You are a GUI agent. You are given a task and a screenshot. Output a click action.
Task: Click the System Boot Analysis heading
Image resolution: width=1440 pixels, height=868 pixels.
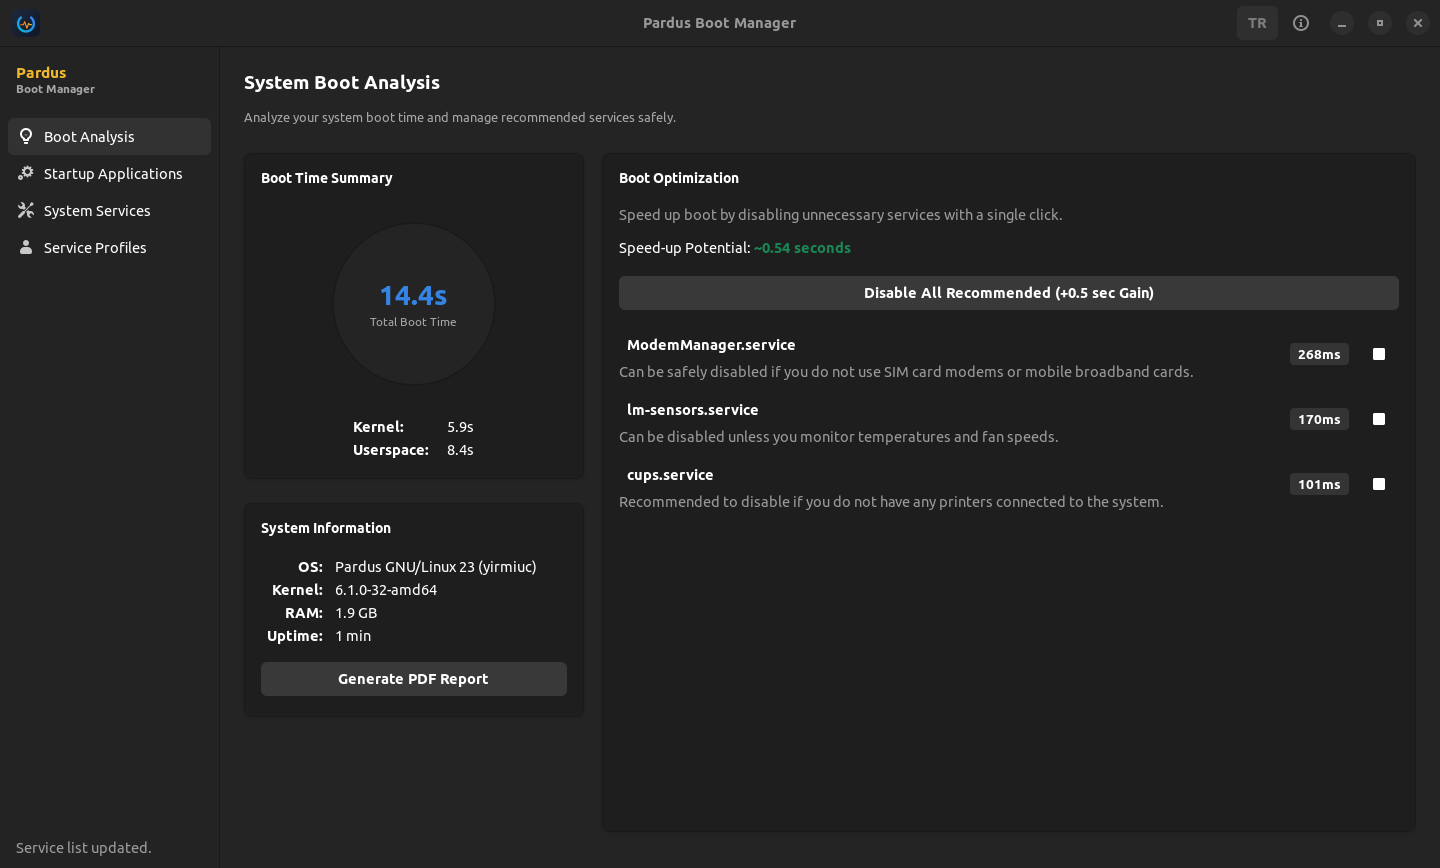tap(342, 83)
